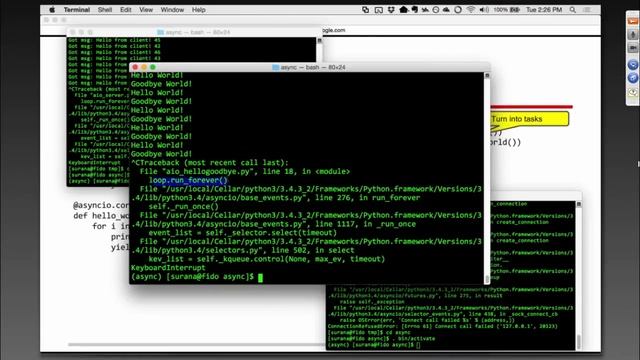Viewport: 640px width, 360px height.
Task: Open the Window menu
Action: coord(172,10)
